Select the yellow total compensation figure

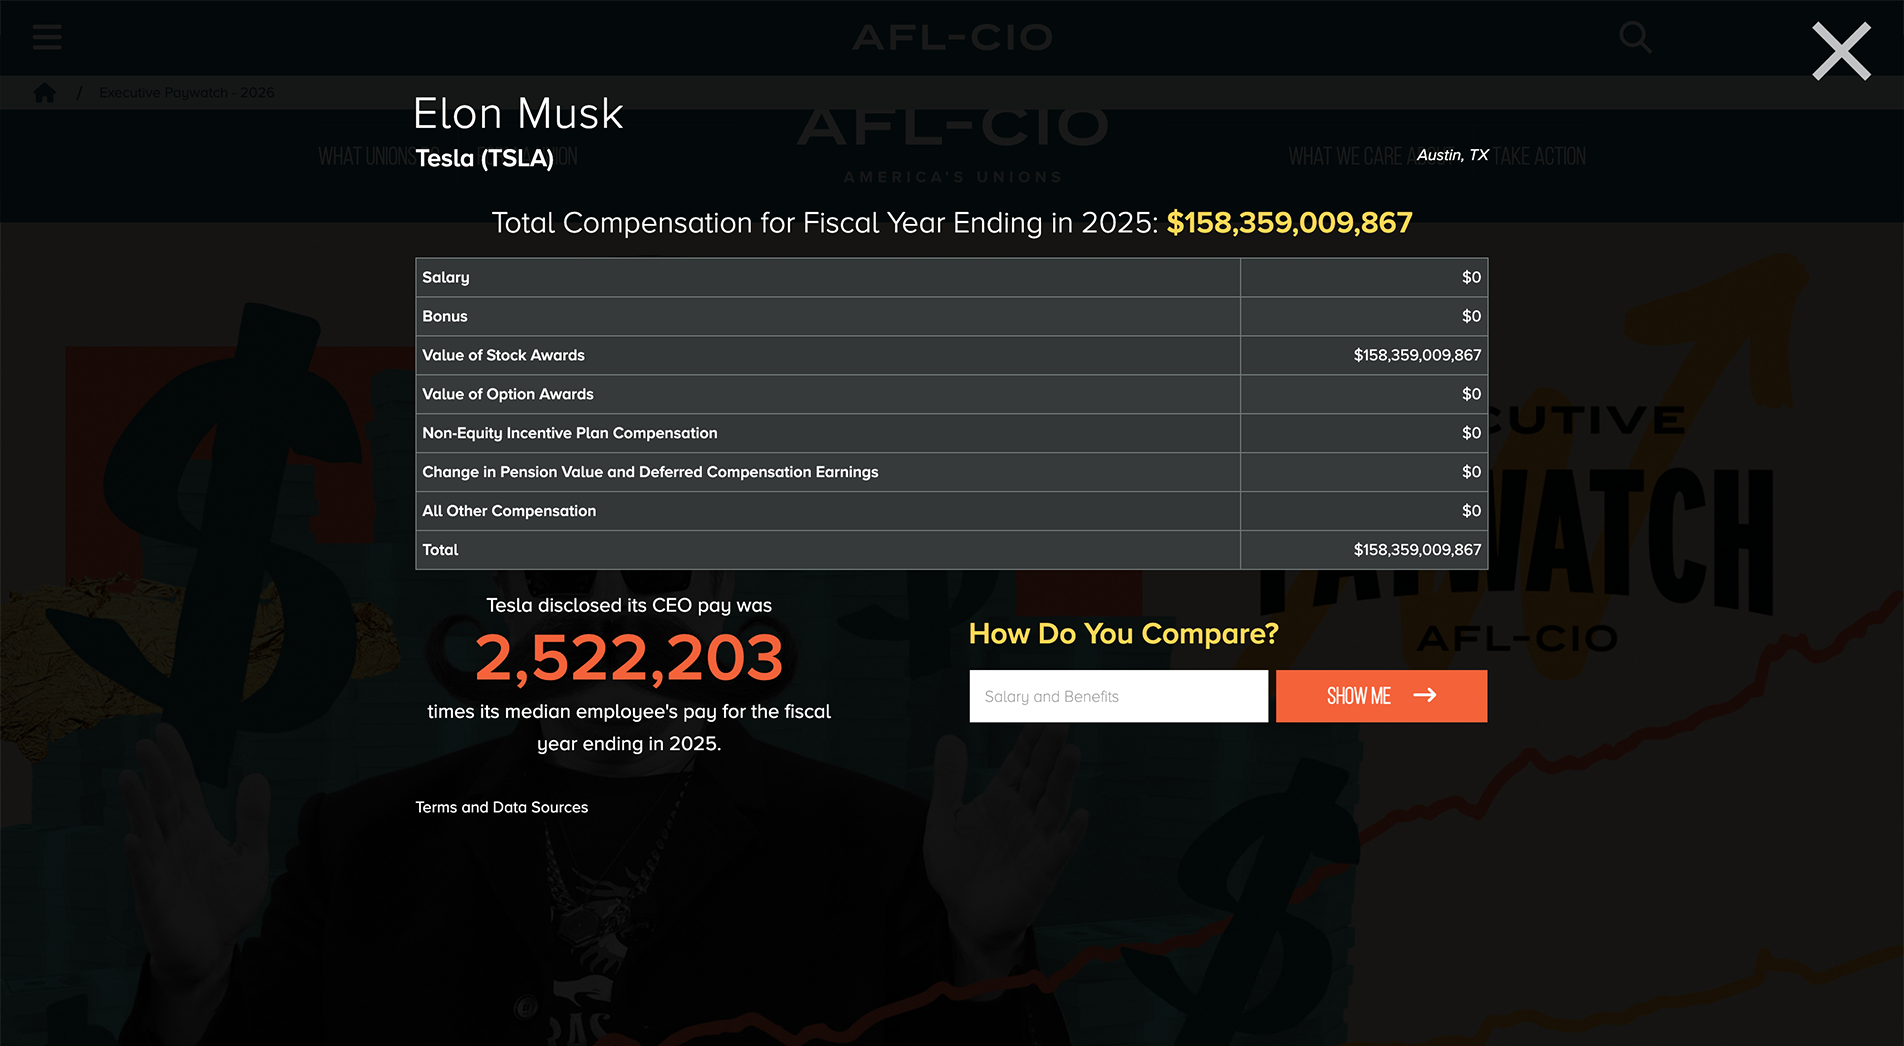(x=1289, y=222)
